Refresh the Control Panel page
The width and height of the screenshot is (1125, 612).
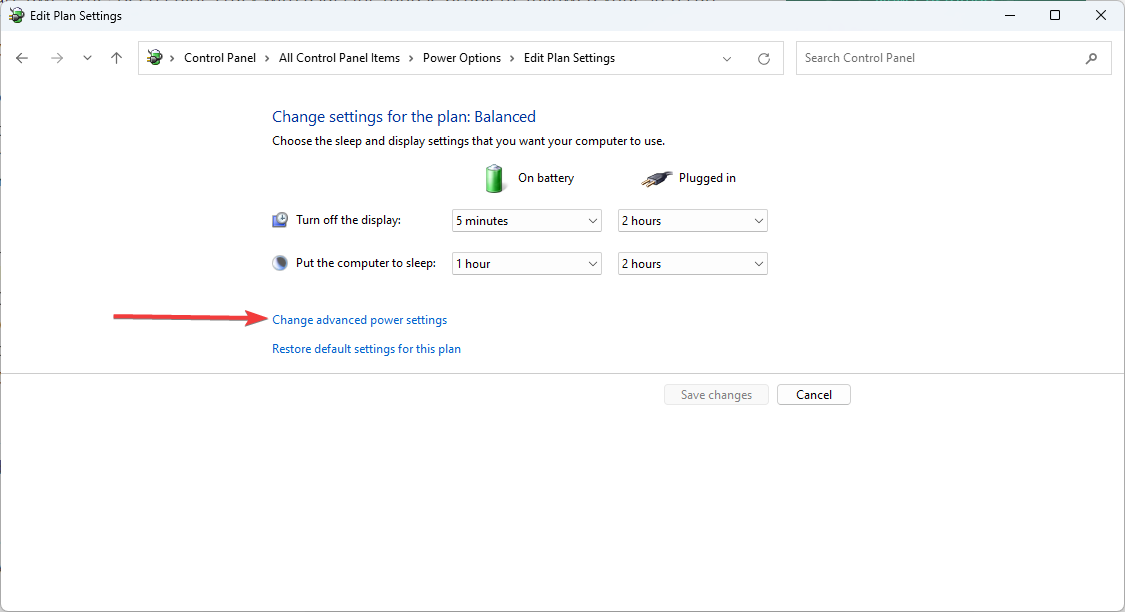click(x=764, y=58)
